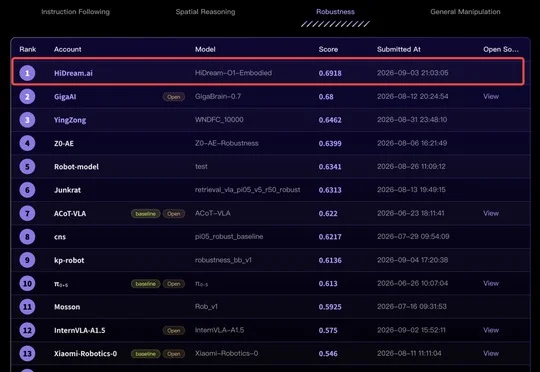Click the rank 12 badge icon

[27, 330]
